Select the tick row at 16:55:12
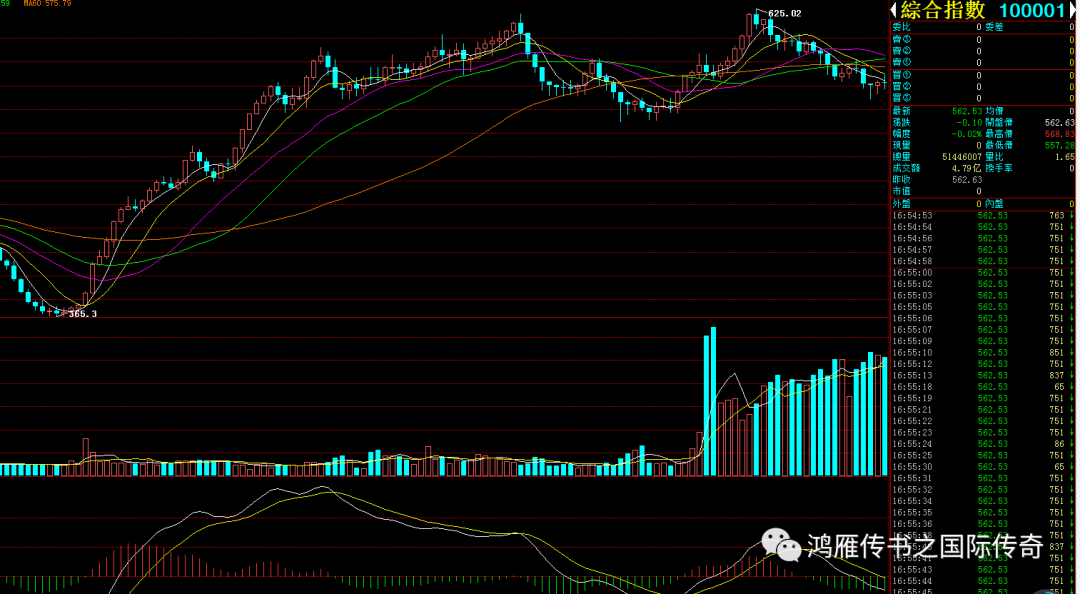This screenshot has height=594, width=1080. [983, 364]
